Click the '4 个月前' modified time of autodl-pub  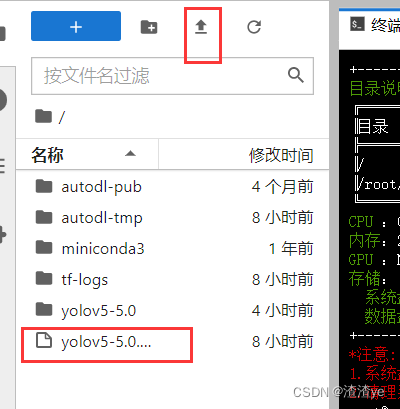click(x=283, y=187)
